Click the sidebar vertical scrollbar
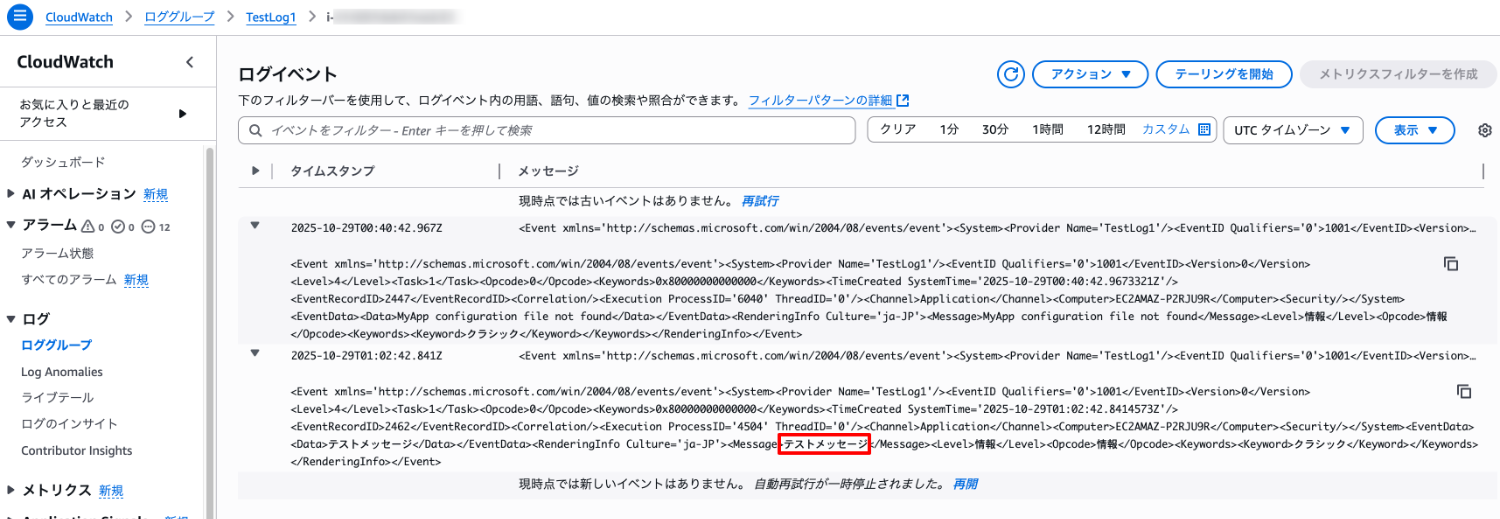Image resolution: width=1500 pixels, height=519 pixels. click(210, 330)
